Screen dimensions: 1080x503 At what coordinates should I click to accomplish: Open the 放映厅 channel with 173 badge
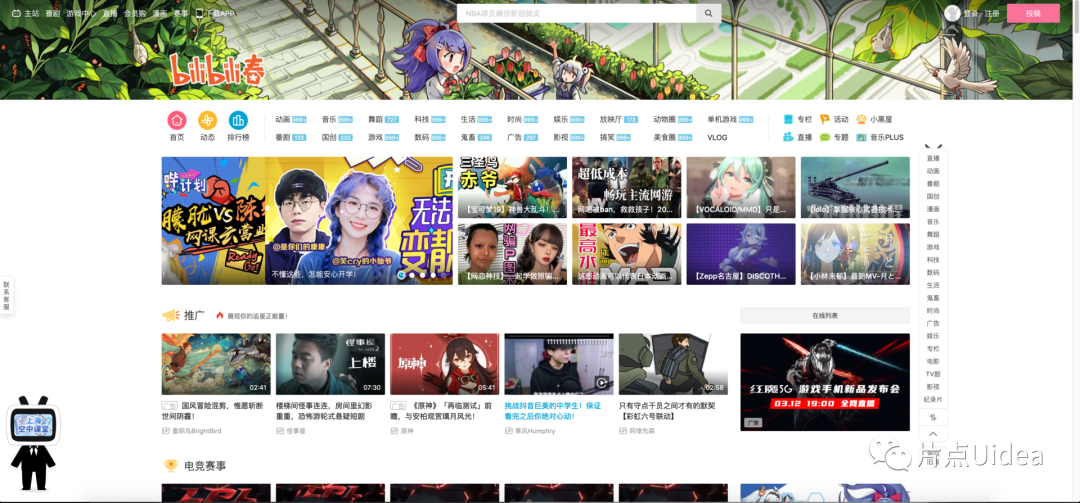coord(619,119)
